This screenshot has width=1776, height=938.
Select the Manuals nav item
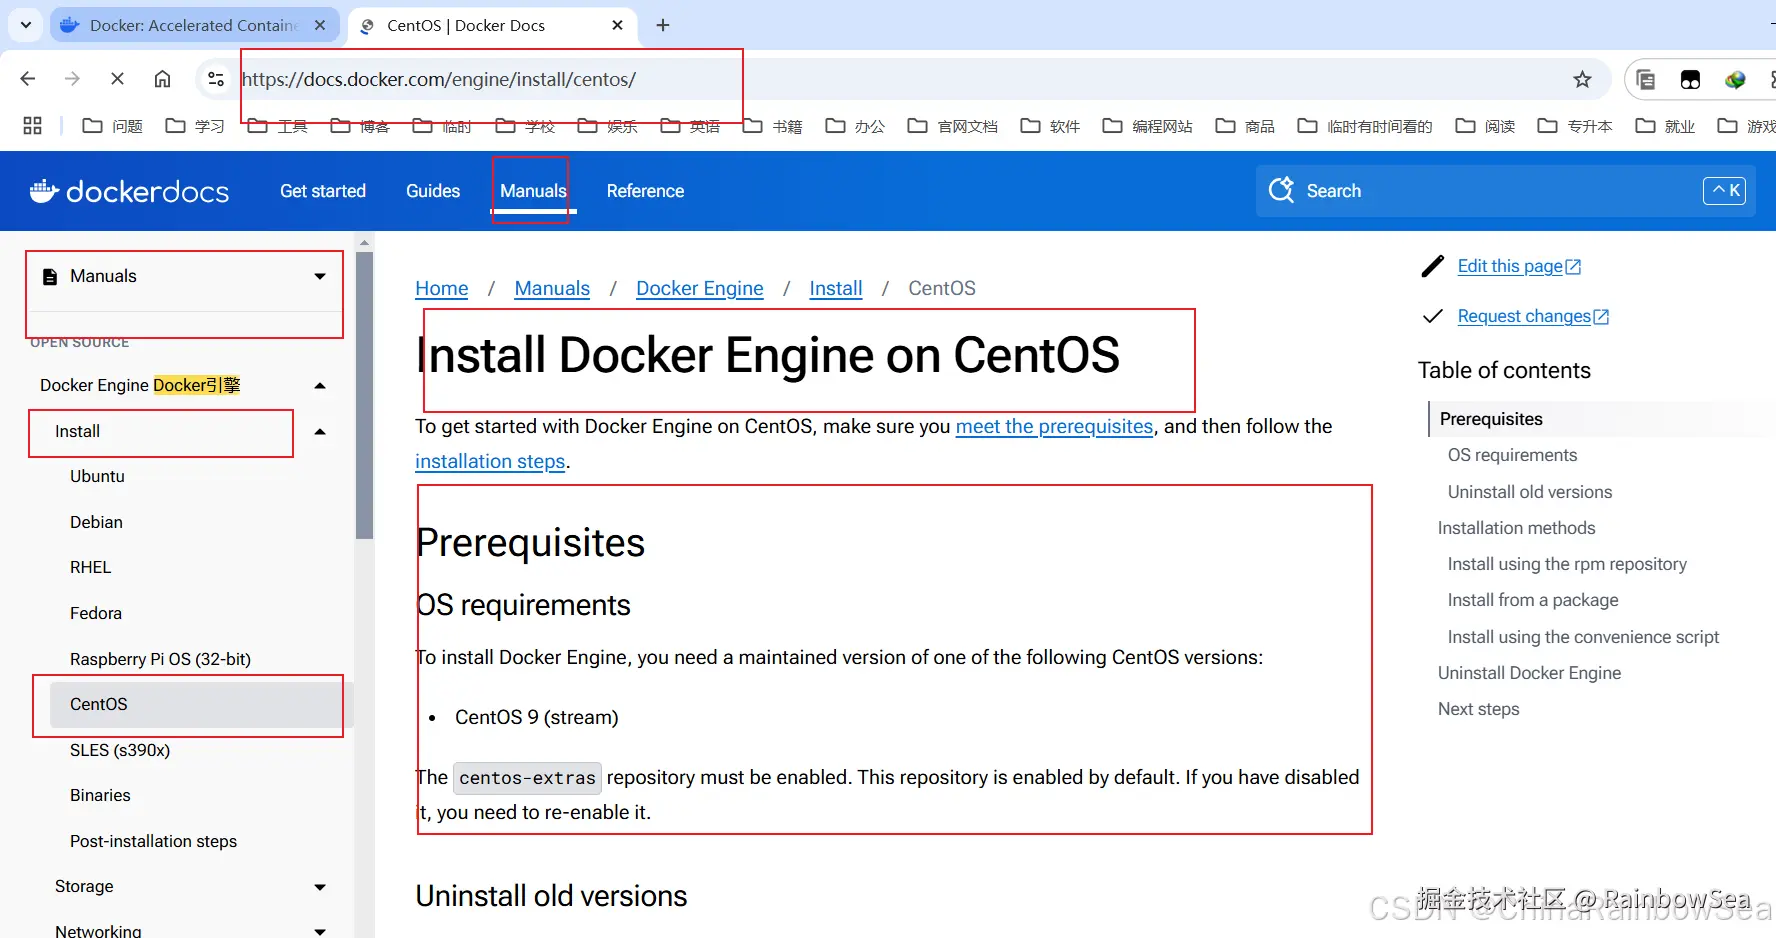(533, 191)
